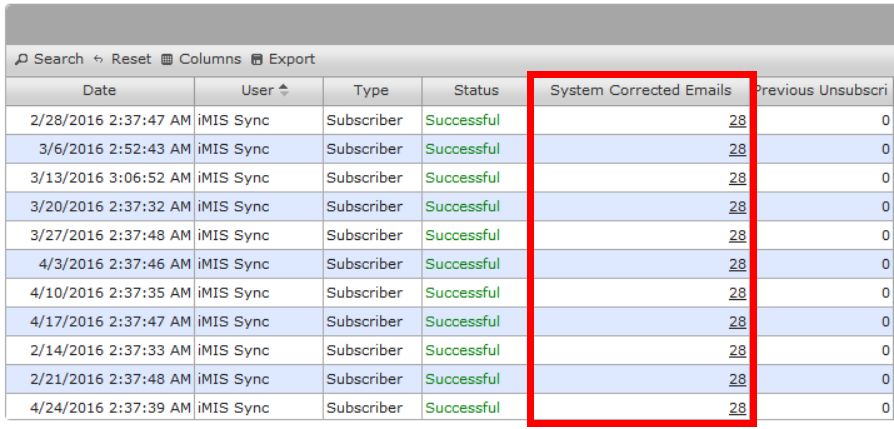The image size is (894, 429).
Task: Click the Export label in toolbar
Action: (x=292, y=59)
